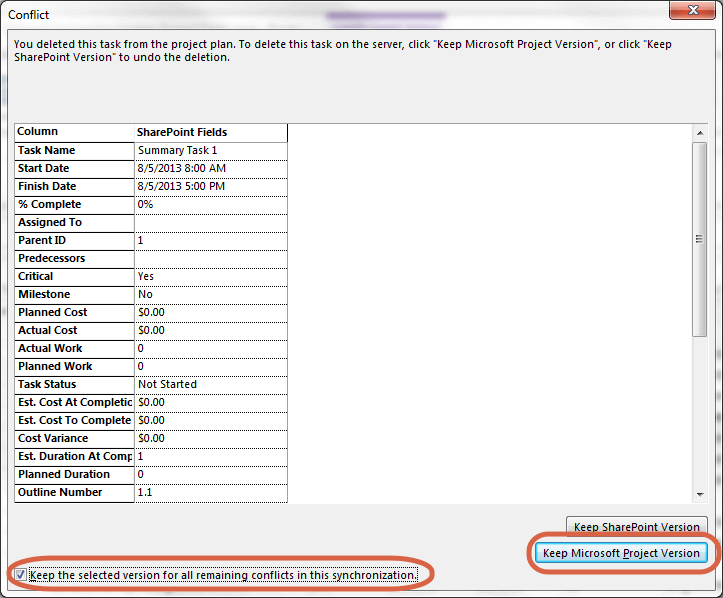Click the '0%' value cell

click(211, 204)
